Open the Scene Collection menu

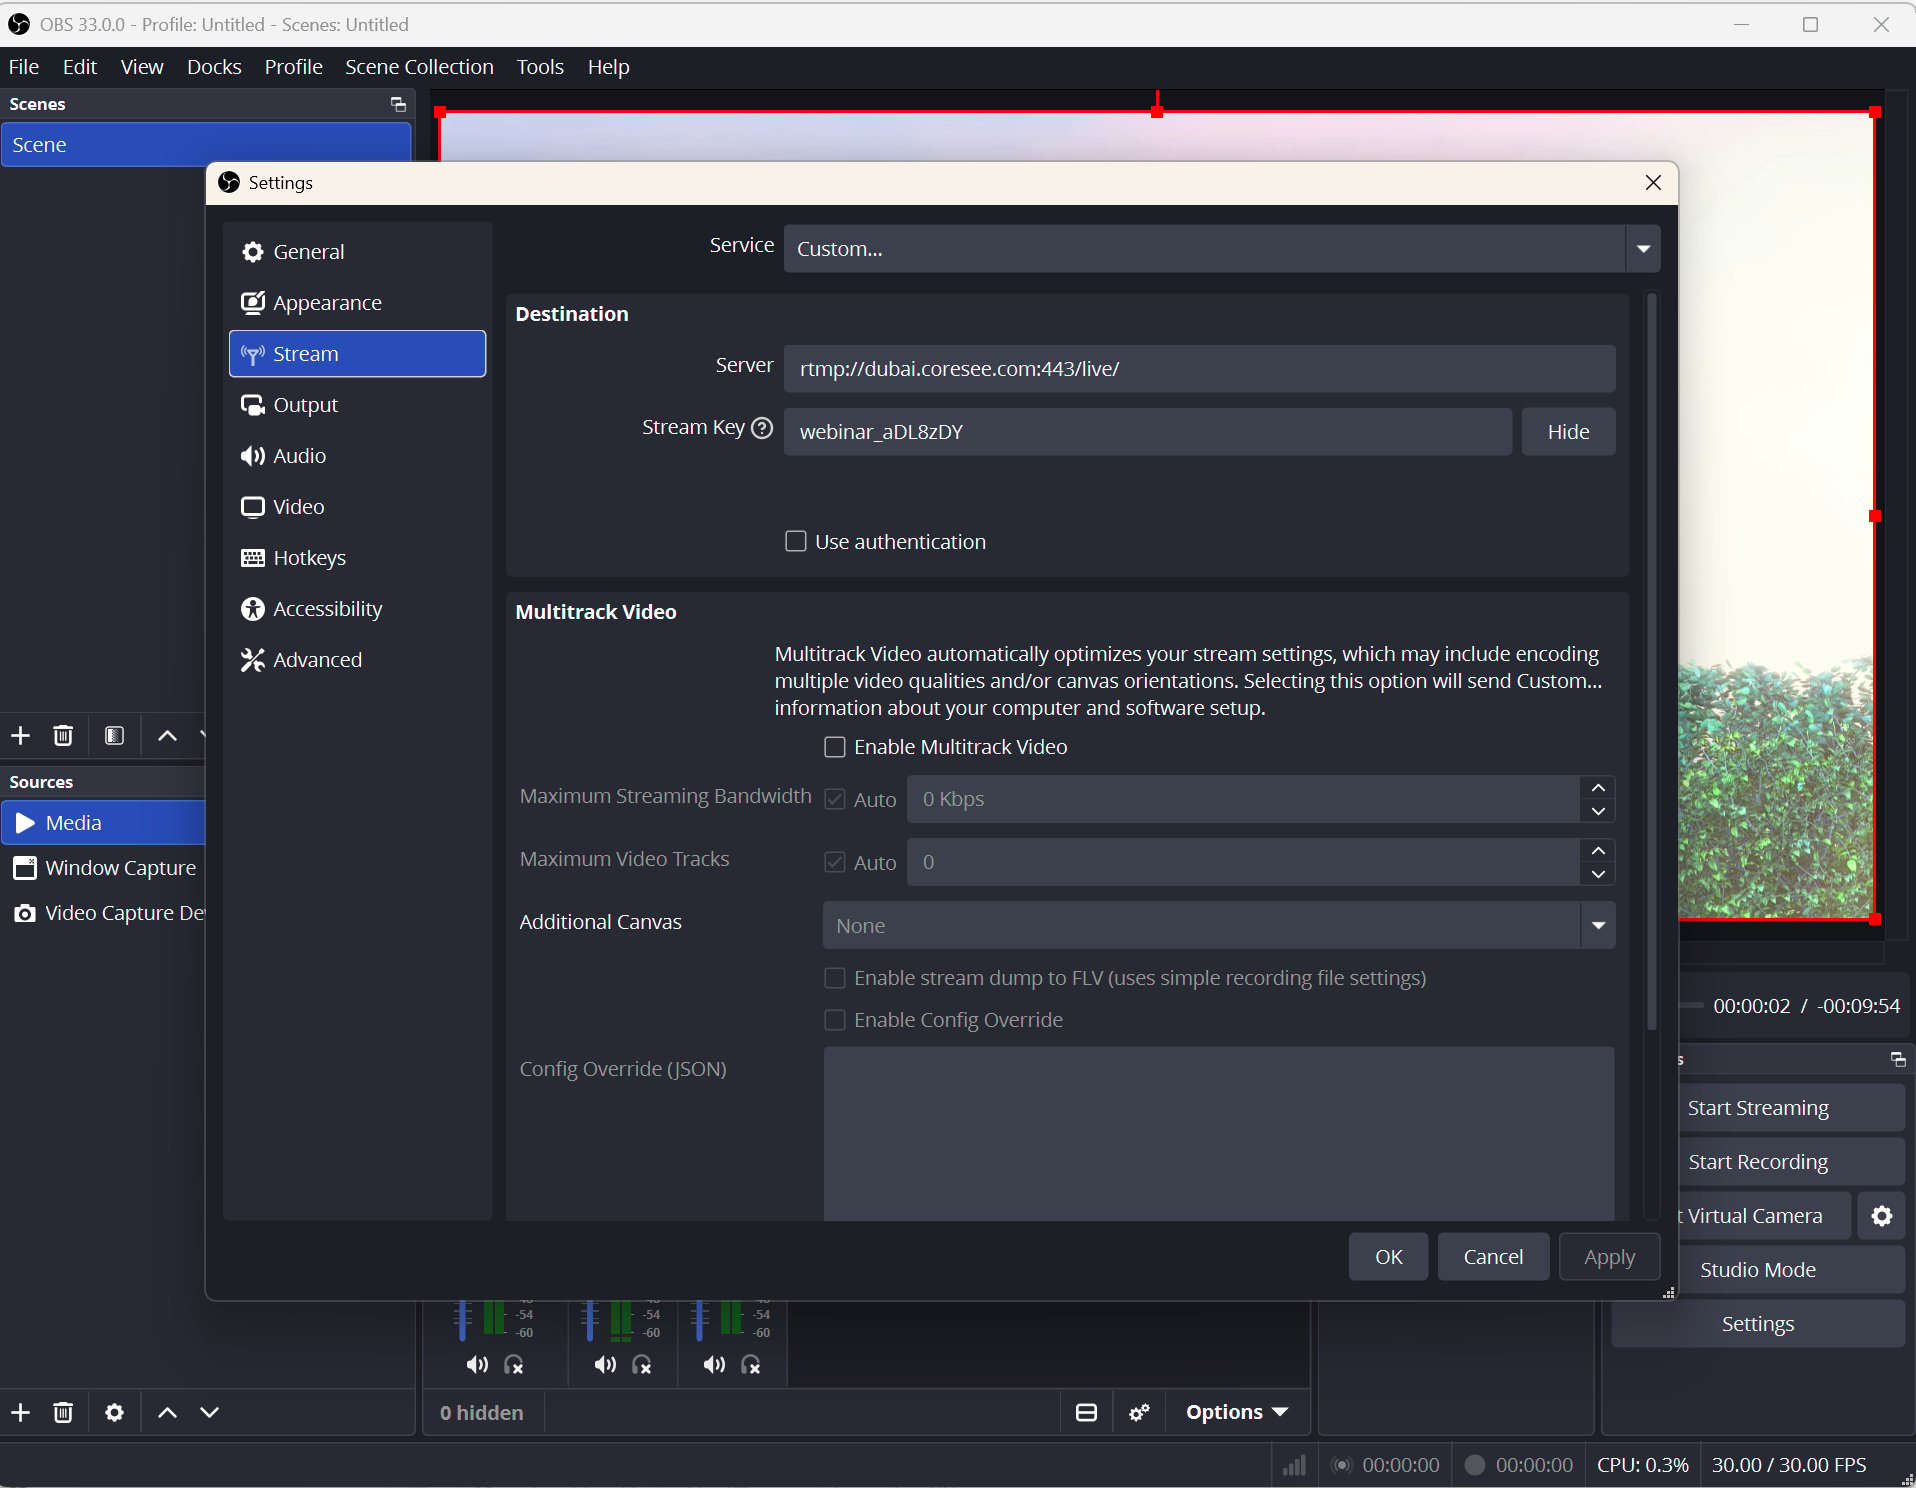click(419, 67)
